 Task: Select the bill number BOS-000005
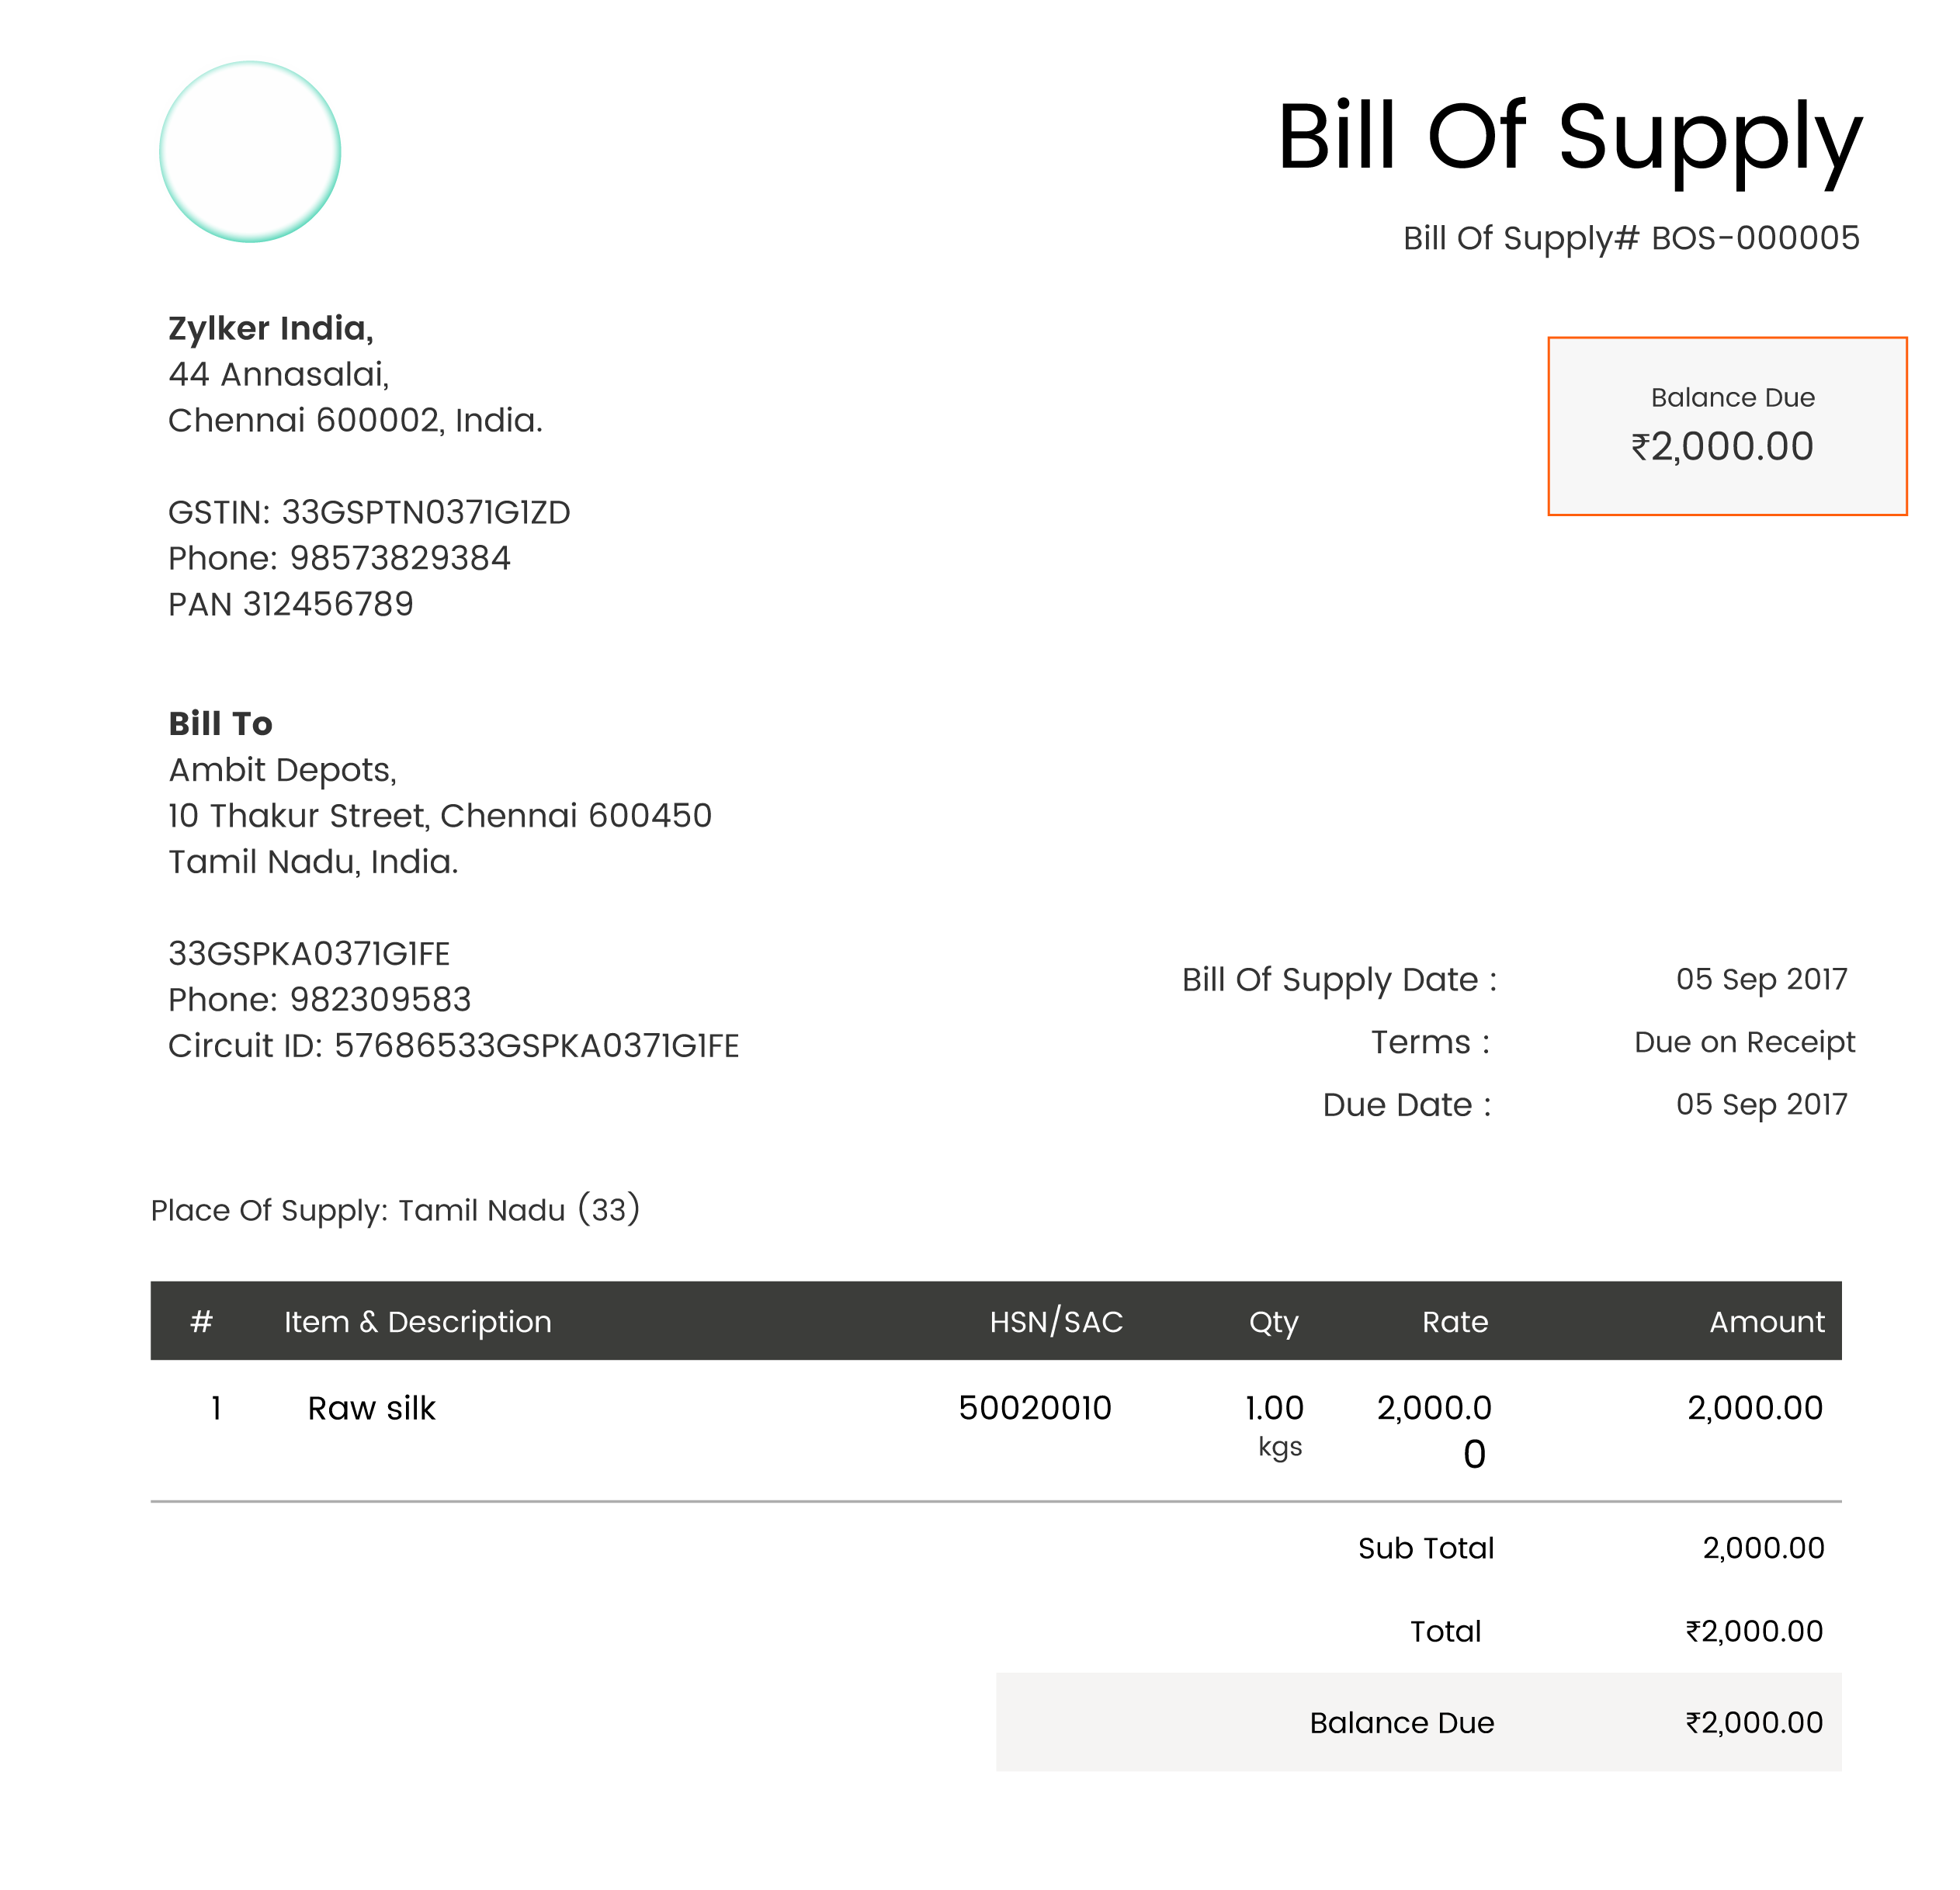pyautogui.click(x=1754, y=238)
